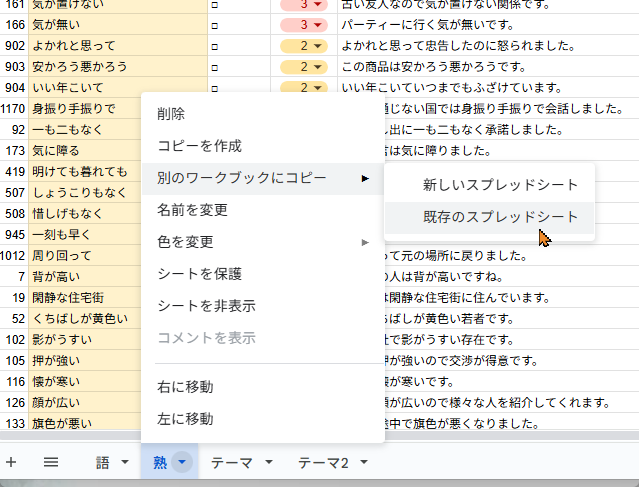Click number cell 1012
This screenshot has width=639, height=487.
coord(14,256)
